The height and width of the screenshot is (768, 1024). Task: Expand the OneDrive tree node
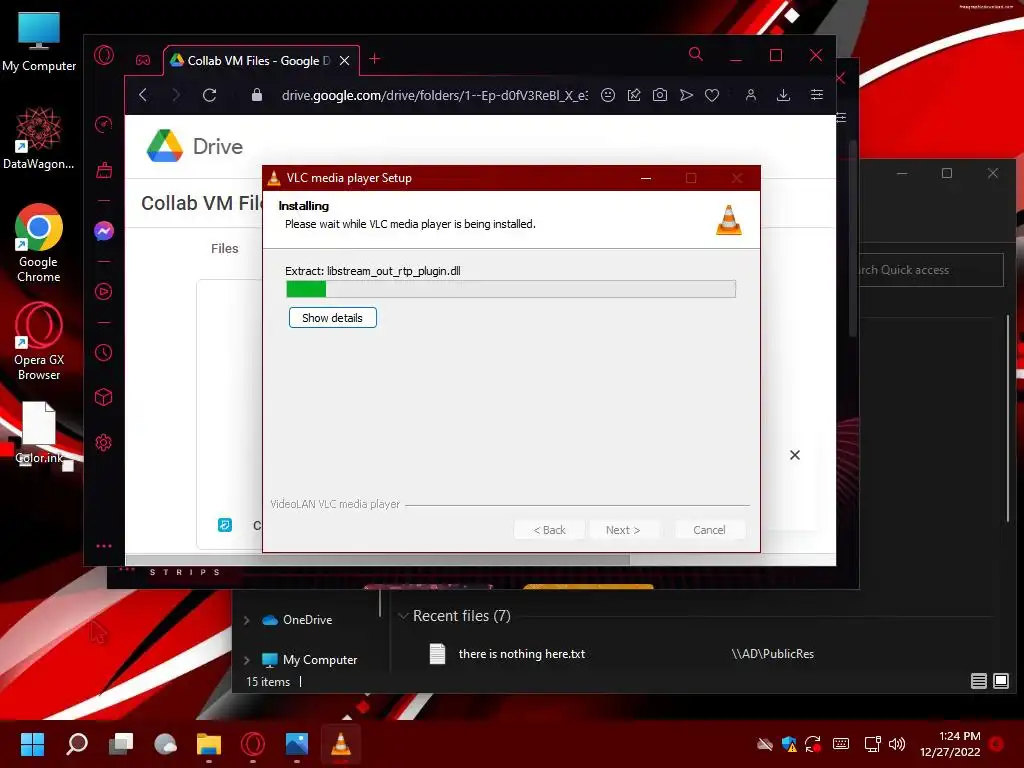point(247,620)
